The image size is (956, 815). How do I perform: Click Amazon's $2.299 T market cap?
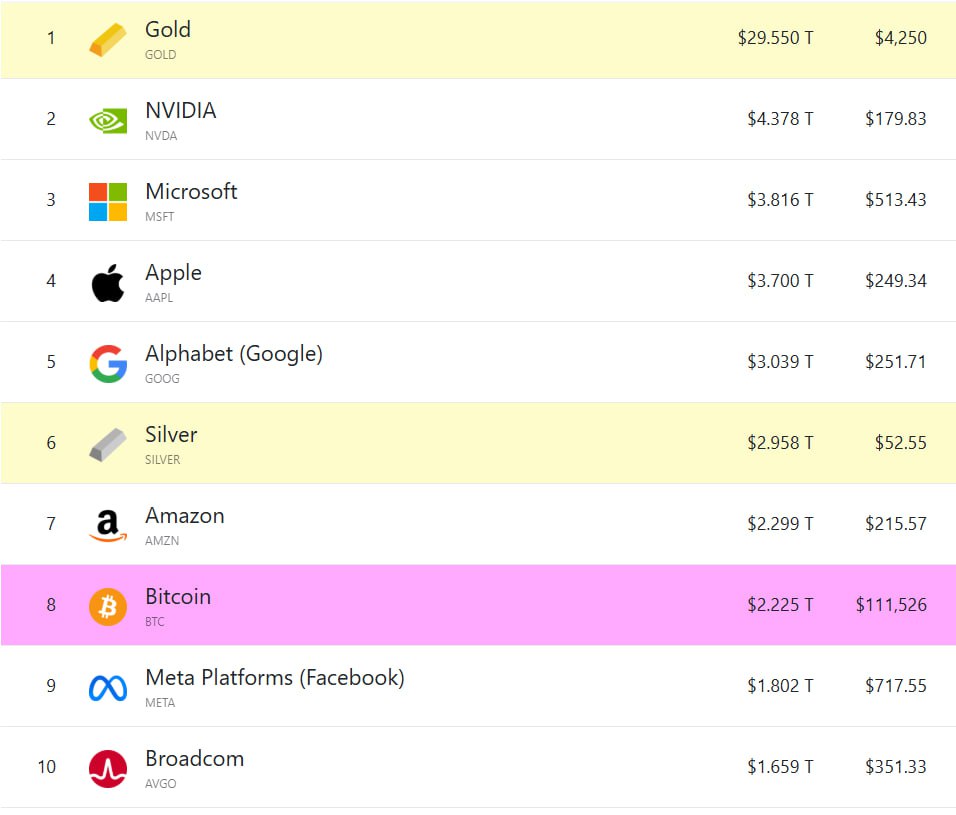[780, 525]
